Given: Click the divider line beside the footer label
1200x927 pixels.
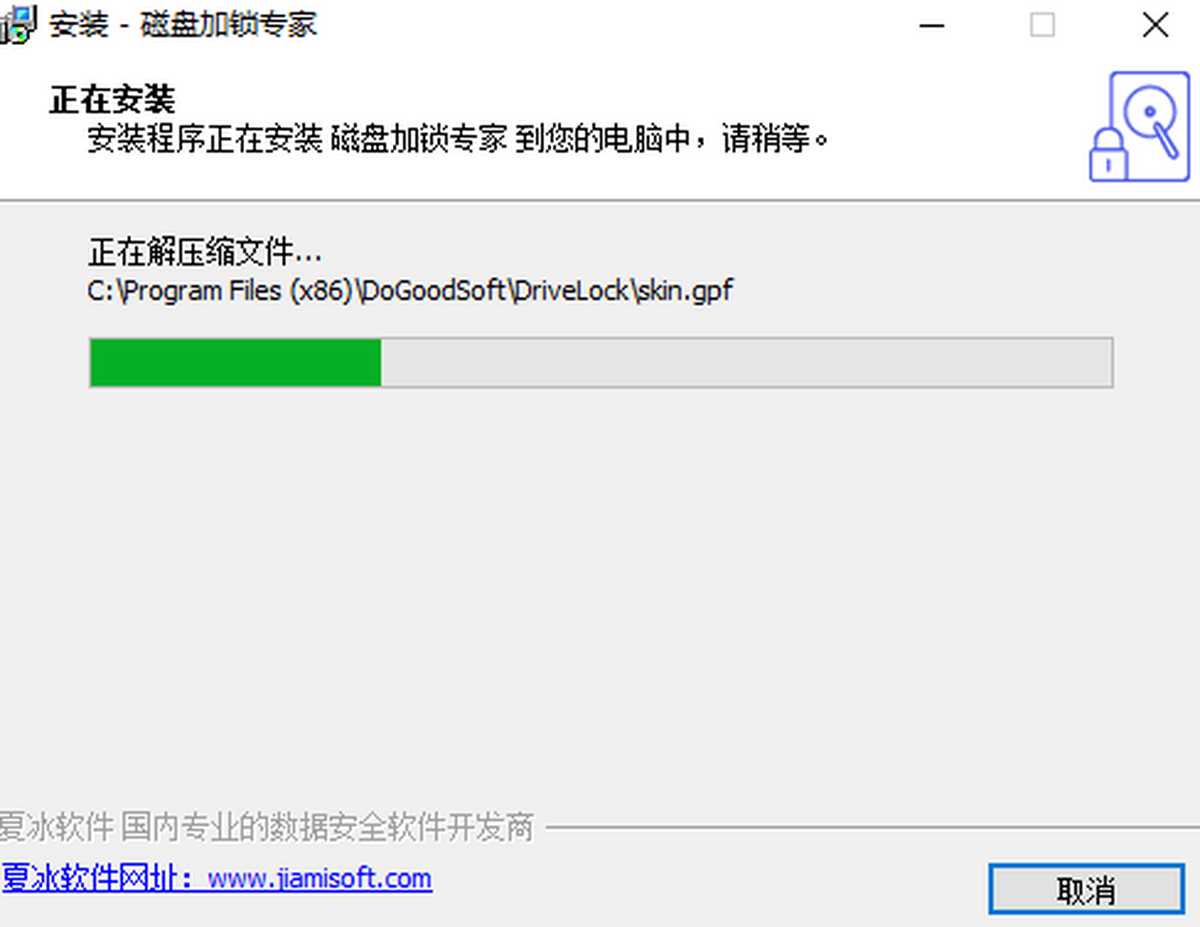Looking at the screenshot, I should click(x=872, y=828).
